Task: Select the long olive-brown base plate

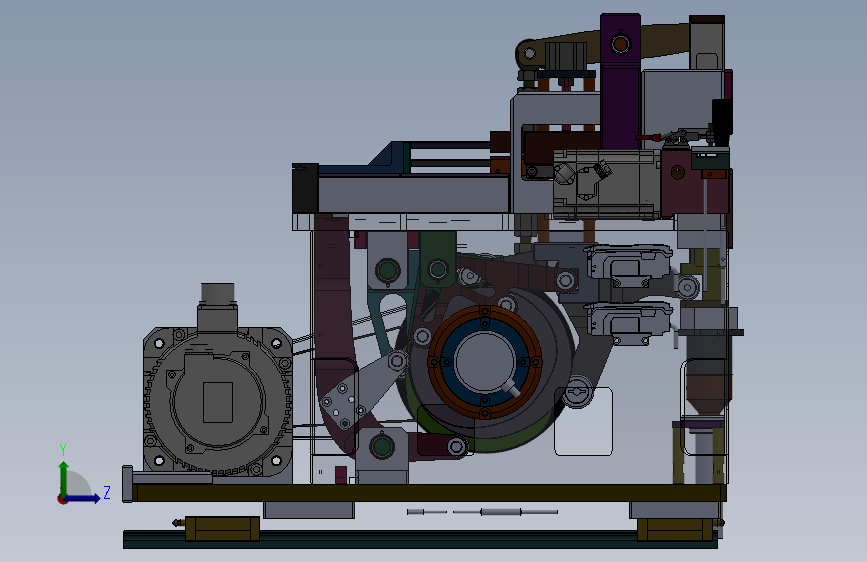Action: click(x=429, y=493)
